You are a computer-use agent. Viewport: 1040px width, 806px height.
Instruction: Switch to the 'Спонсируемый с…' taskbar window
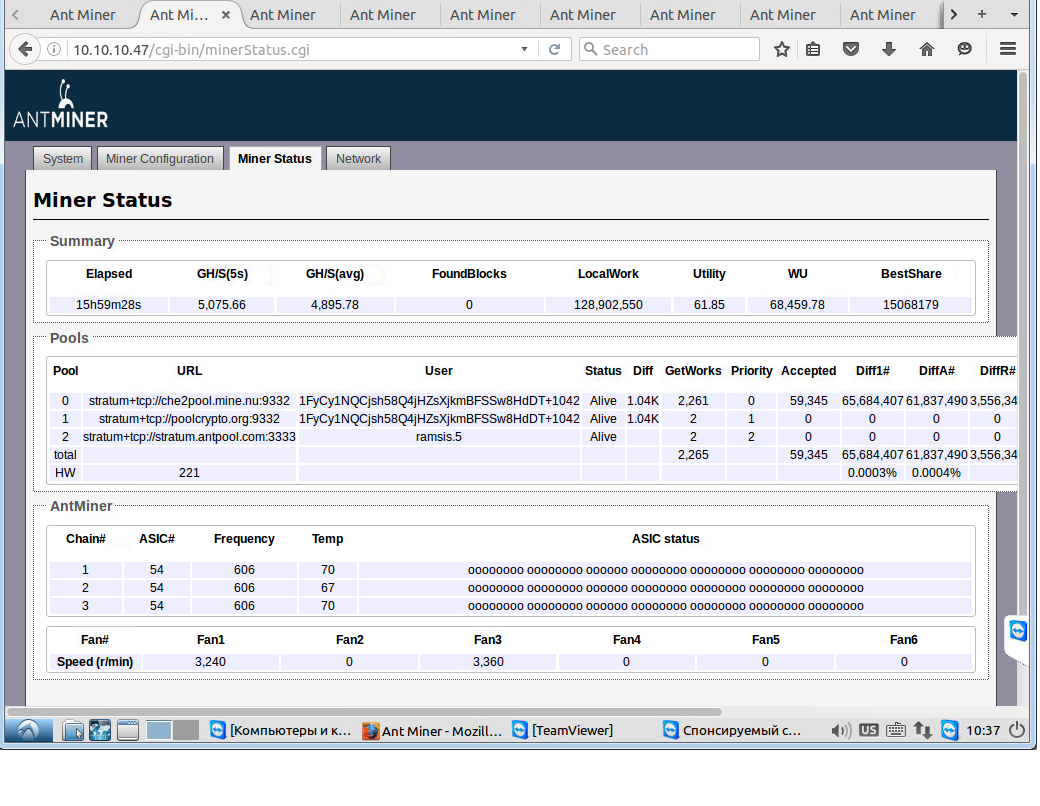tap(735, 730)
